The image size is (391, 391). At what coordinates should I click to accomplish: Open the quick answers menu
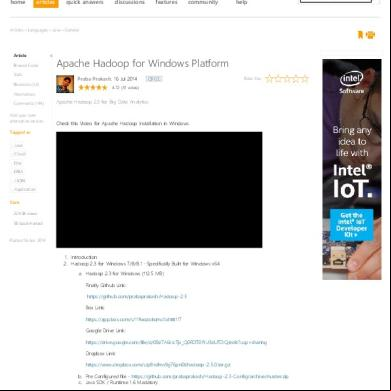pyautogui.click(x=85, y=2)
